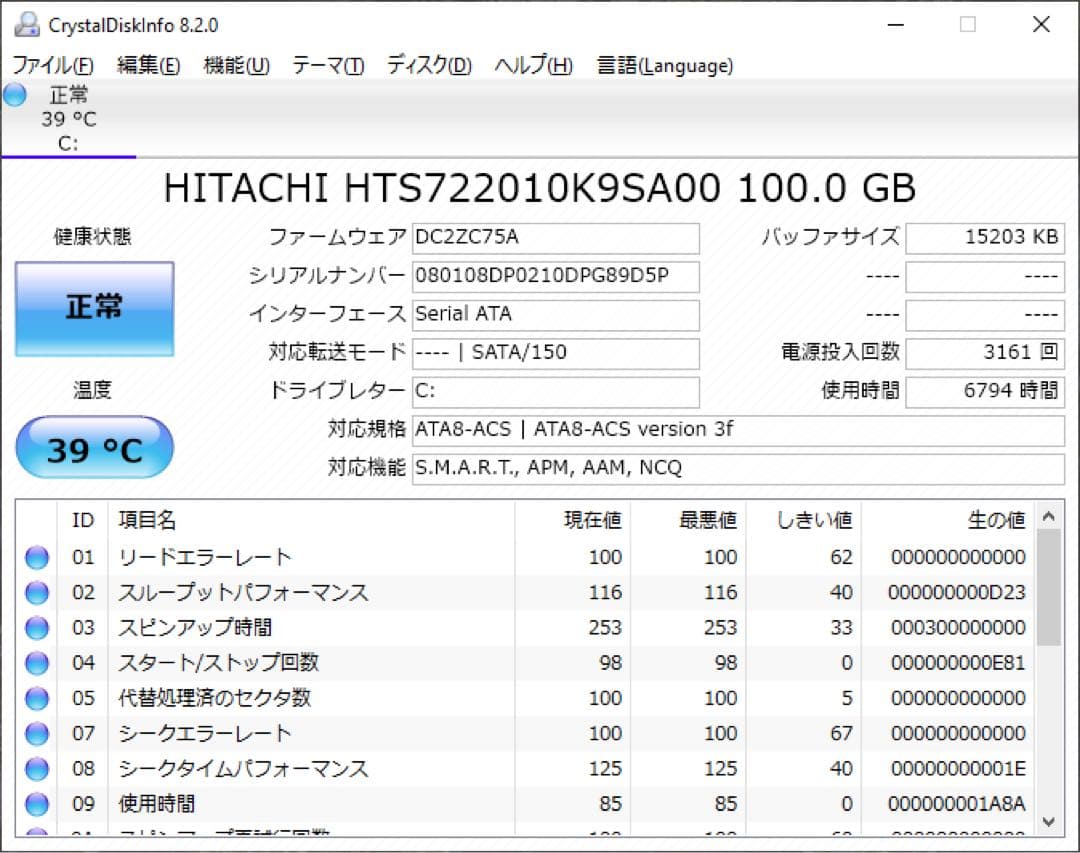This screenshot has height=853, width=1080.
Task: Click status dot for リードエラーレート row
Action: pyautogui.click(x=36, y=557)
